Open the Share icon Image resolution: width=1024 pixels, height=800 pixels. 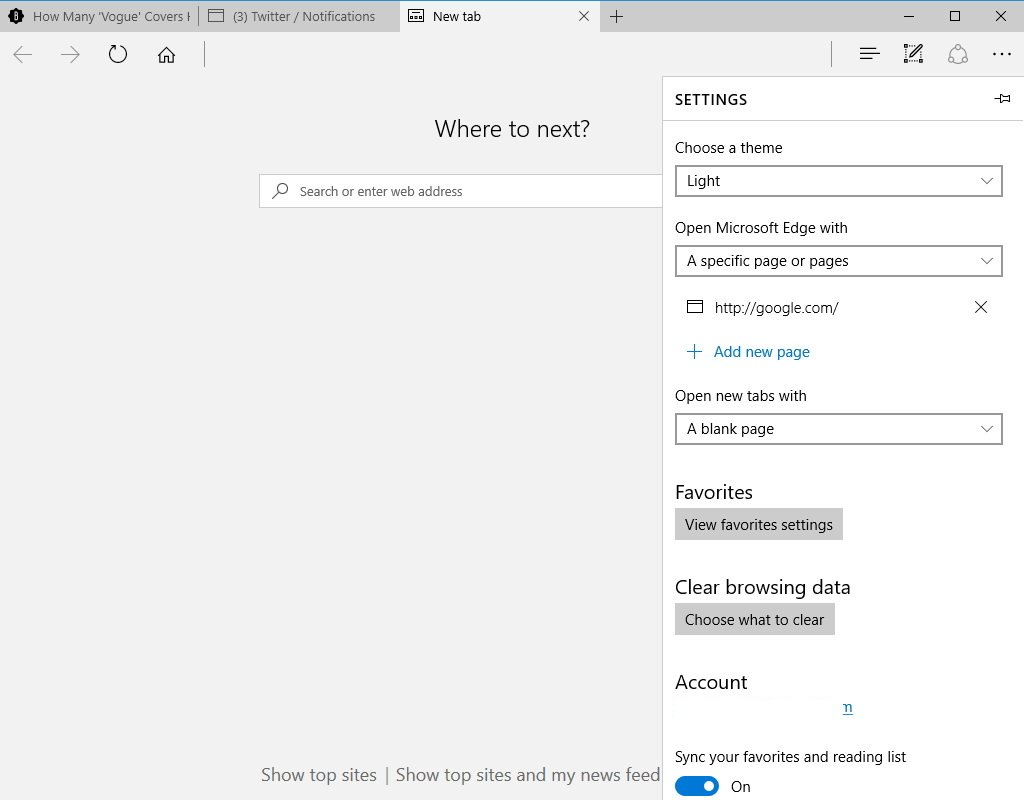click(958, 54)
